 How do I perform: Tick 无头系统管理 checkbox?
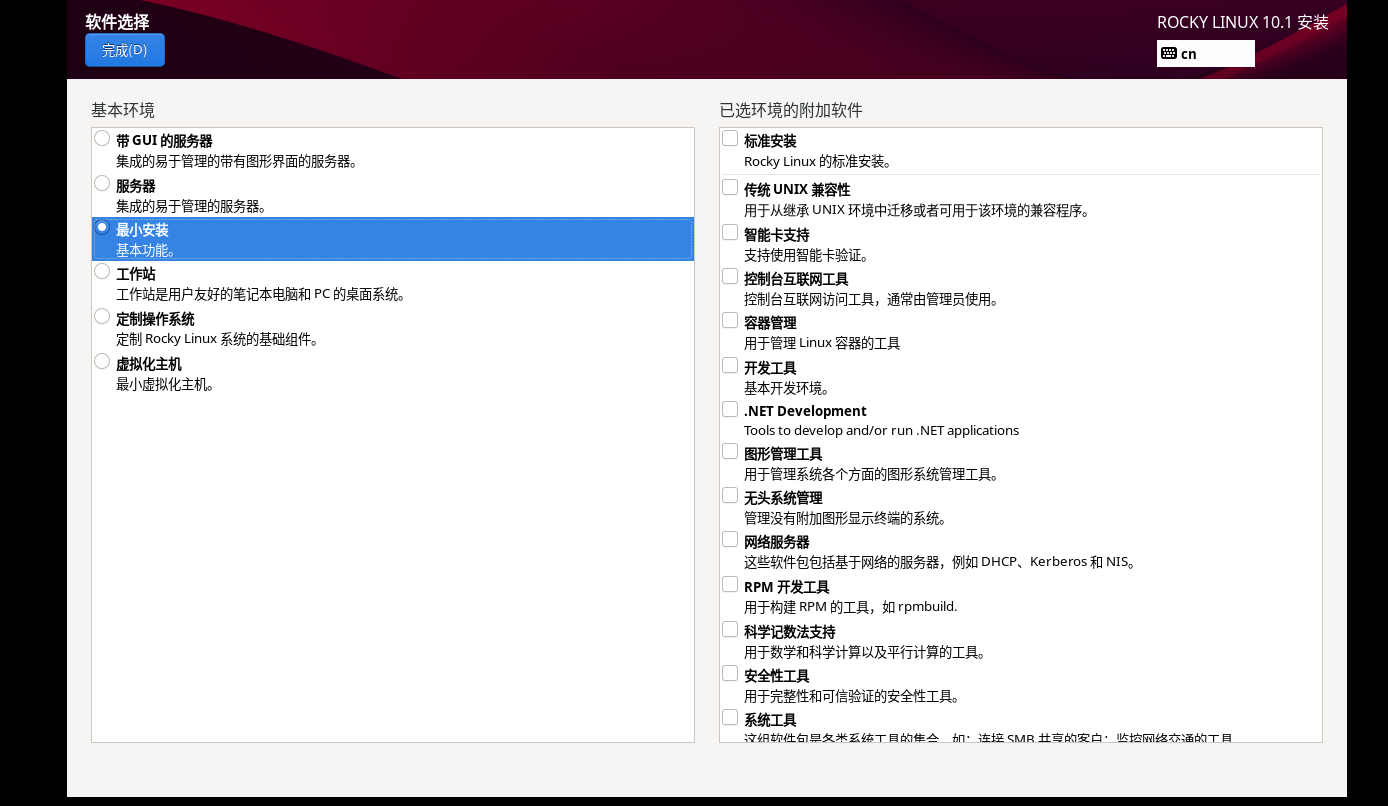[731, 495]
